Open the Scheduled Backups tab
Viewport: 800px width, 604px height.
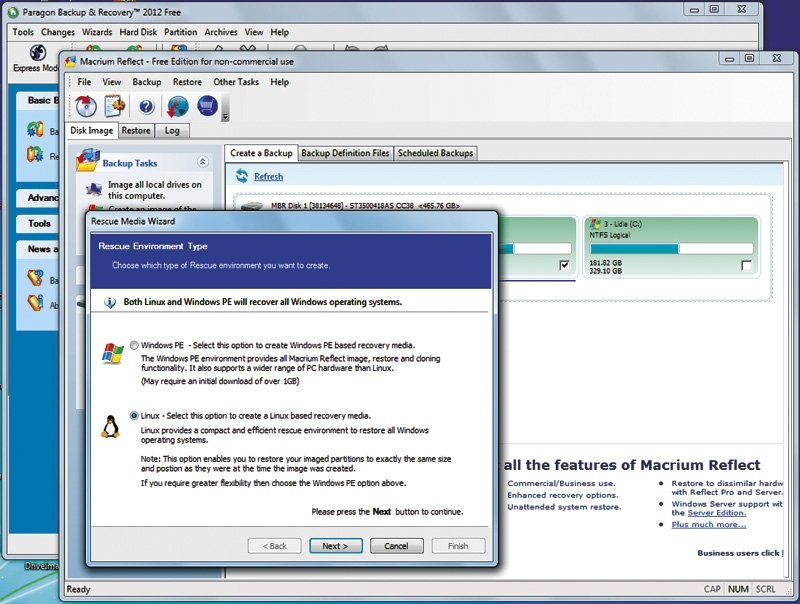(x=436, y=153)
